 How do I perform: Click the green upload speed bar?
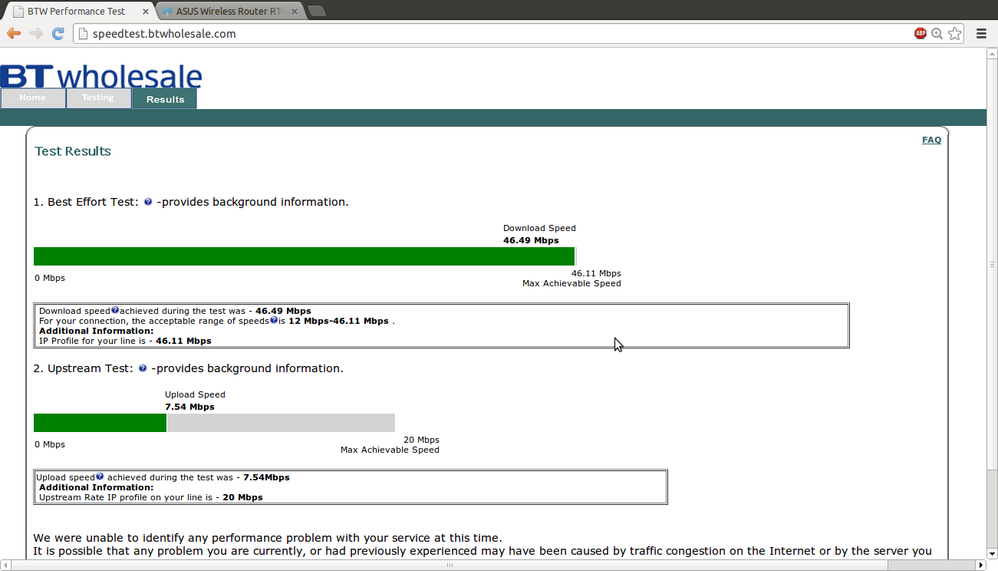coord(100,423)
